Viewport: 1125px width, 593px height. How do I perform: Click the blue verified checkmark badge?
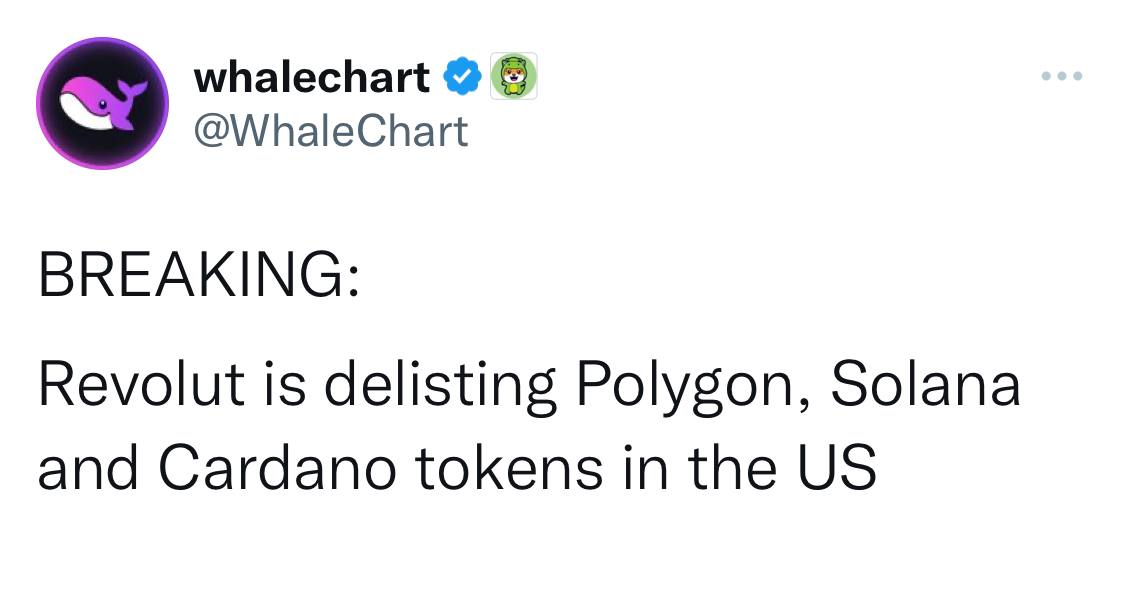click(x=459, y=77)
